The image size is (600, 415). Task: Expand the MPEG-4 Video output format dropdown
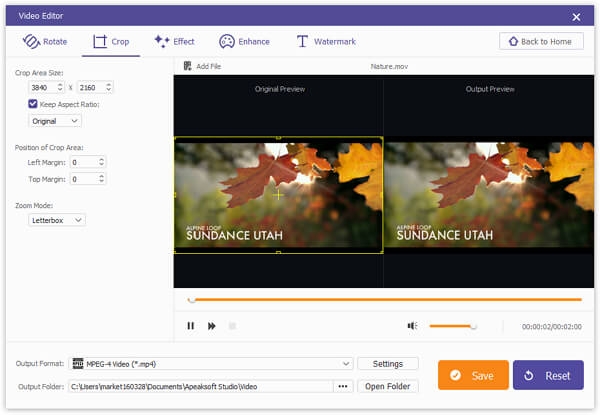tap(213, 364)
